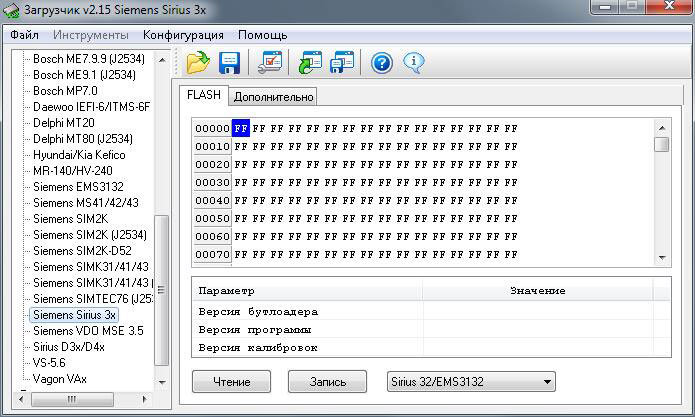The image size is (695, 417).
Task: Open the Sirius 32/EMS3132 dropdown
Action: 470,381
